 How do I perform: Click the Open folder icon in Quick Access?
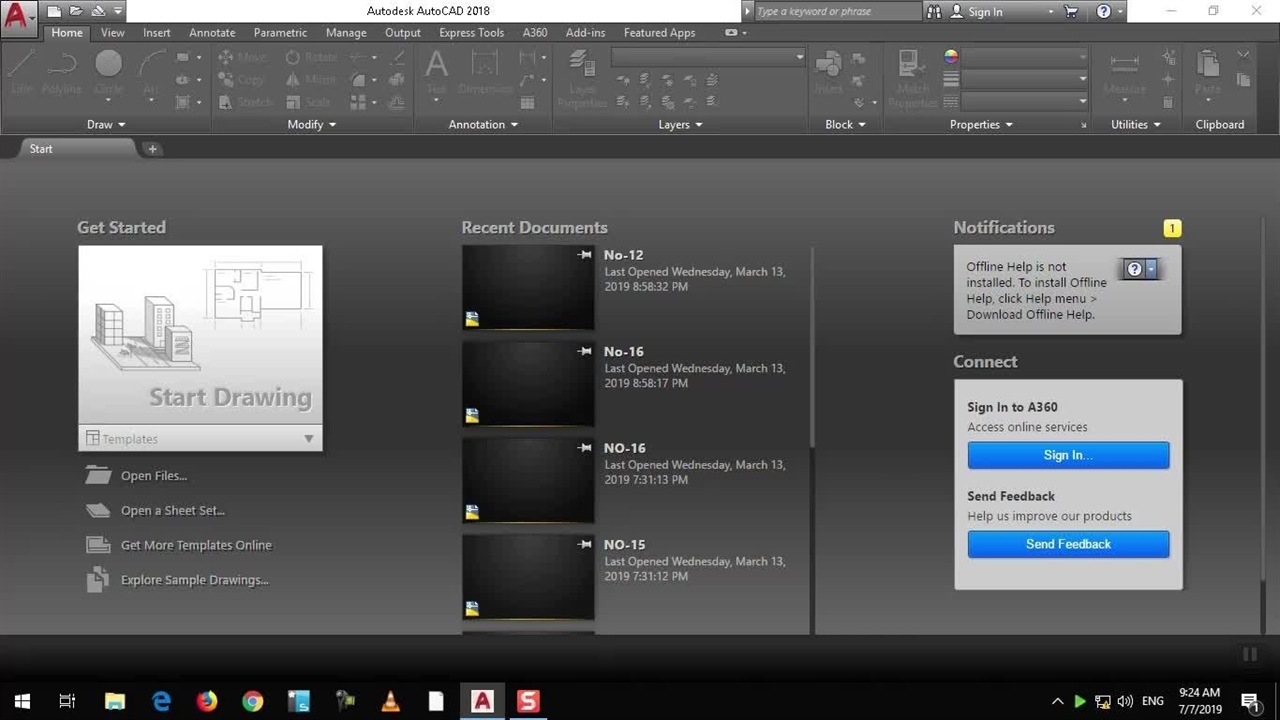pos(76,12)
